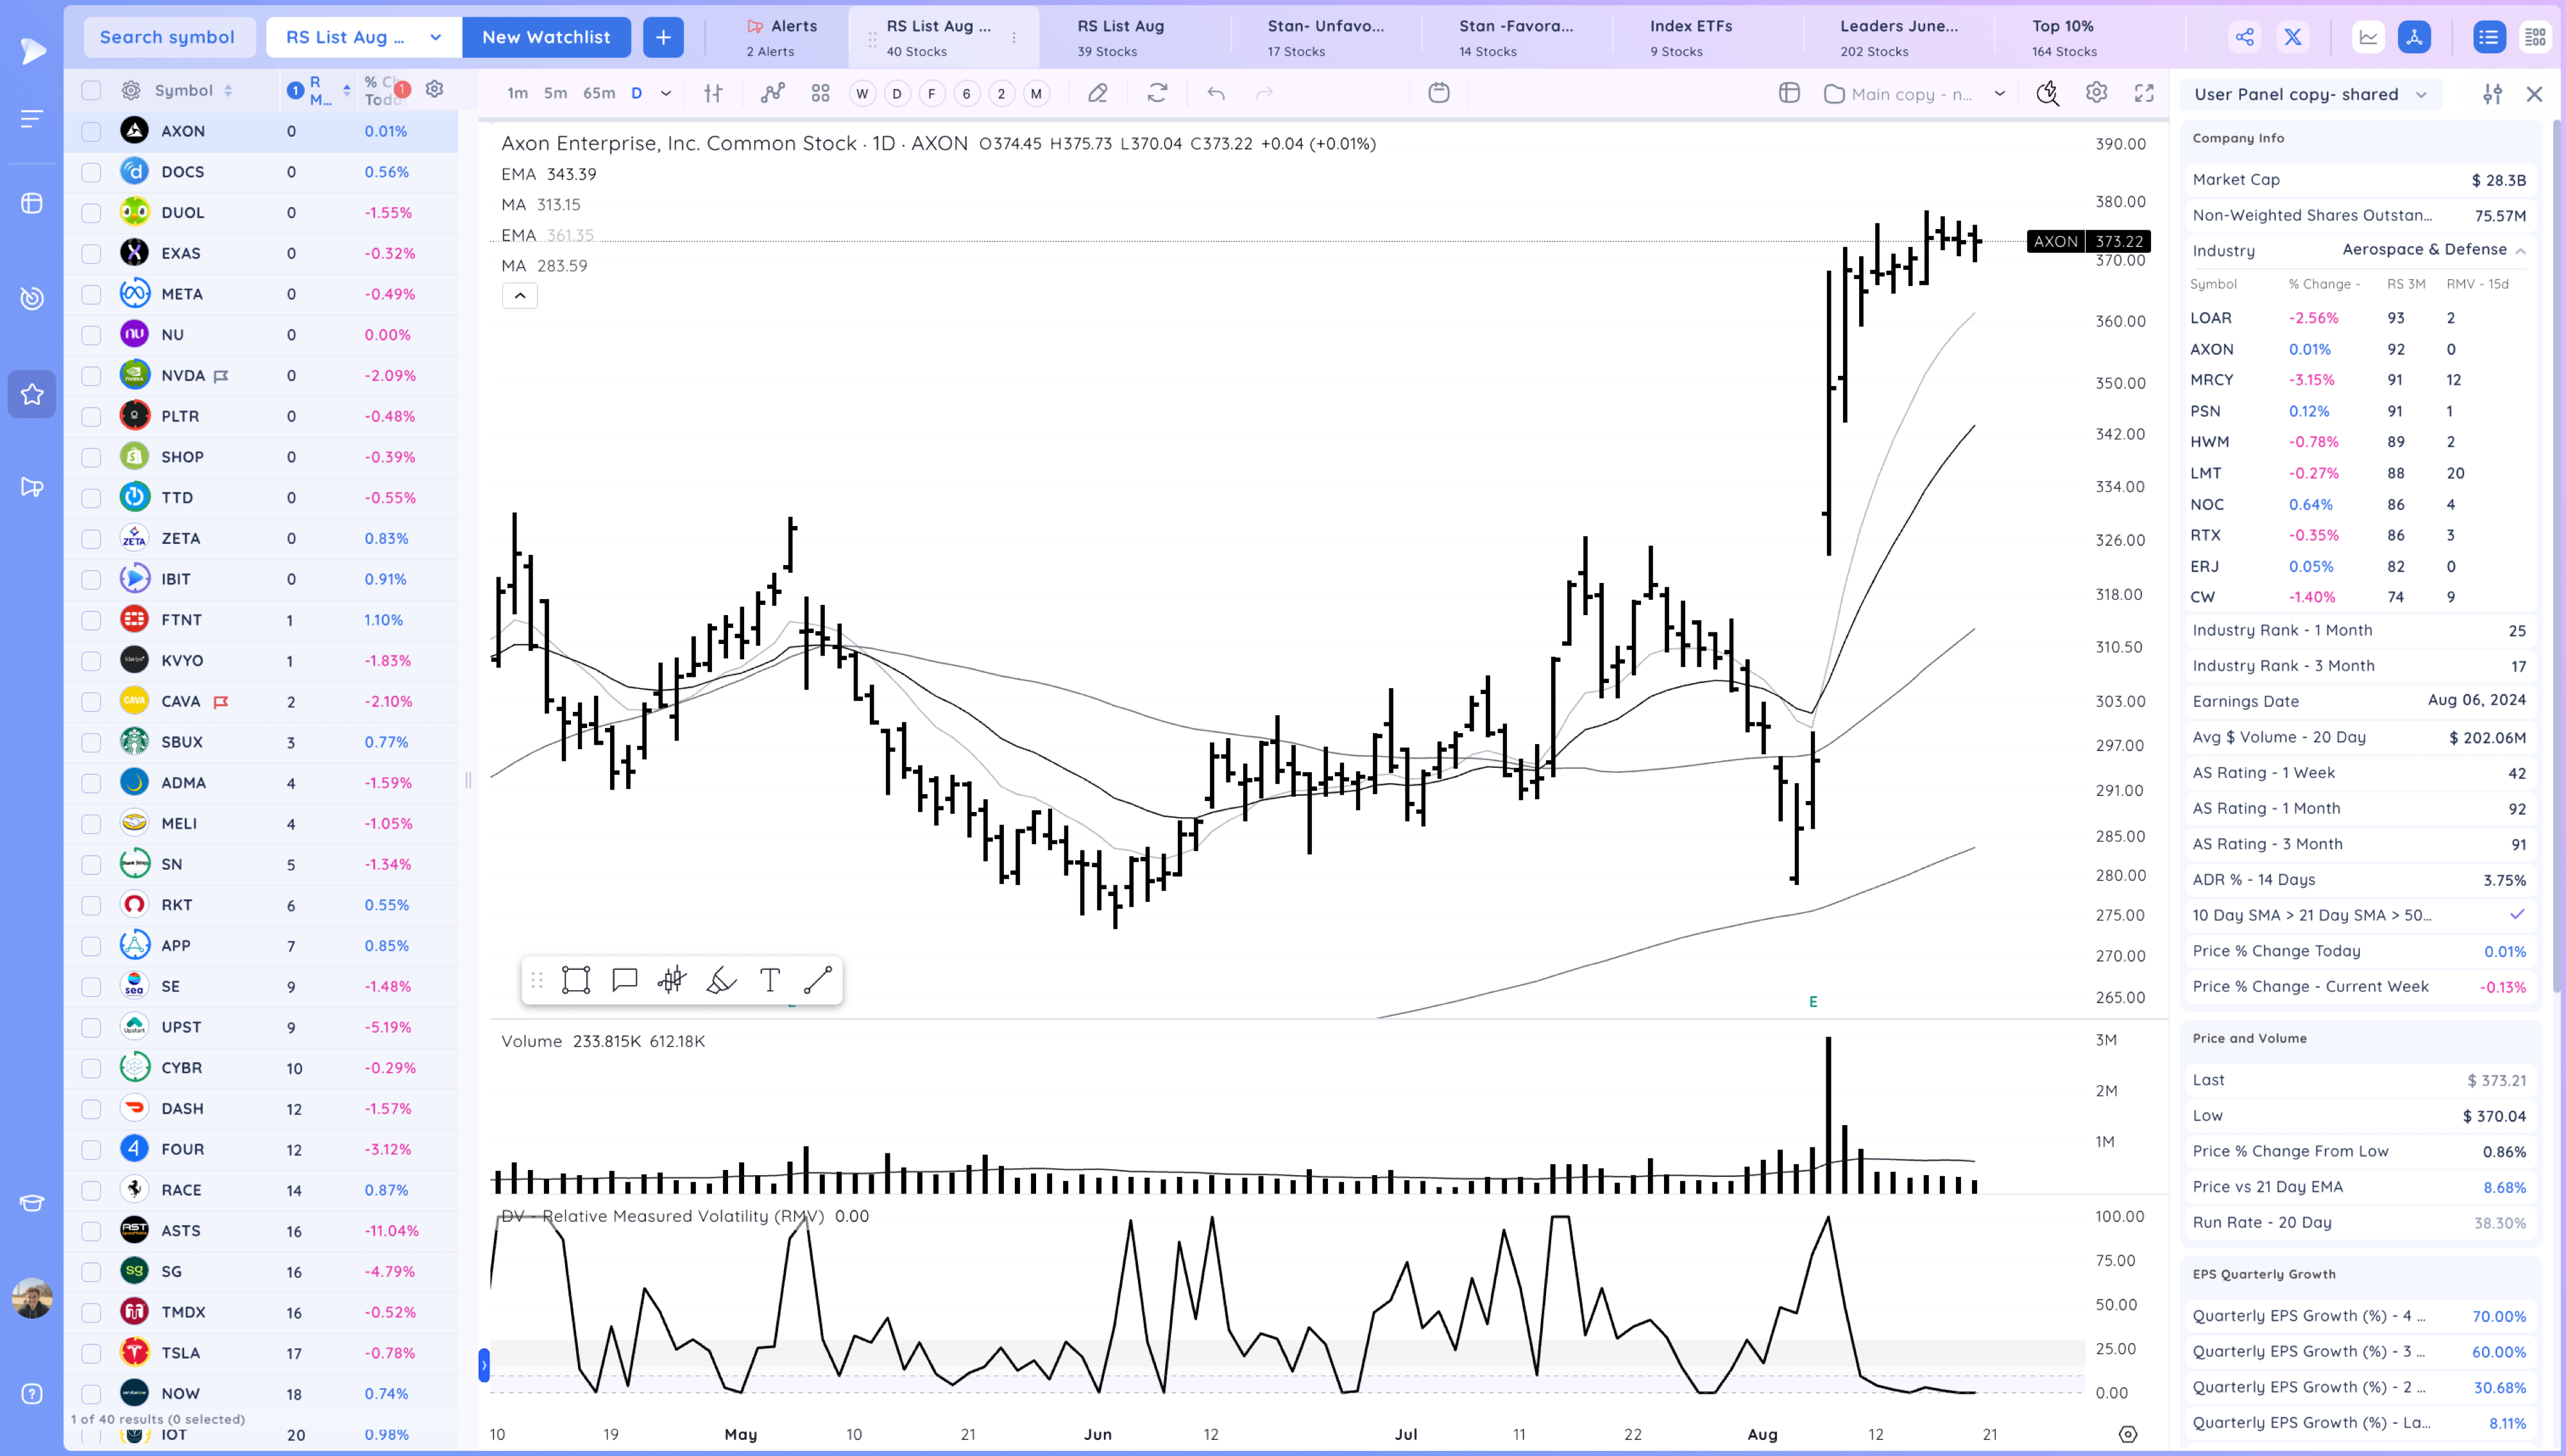Toggle fullscreen chart view
2566x1456 pixels.
tap(2144, 93)
